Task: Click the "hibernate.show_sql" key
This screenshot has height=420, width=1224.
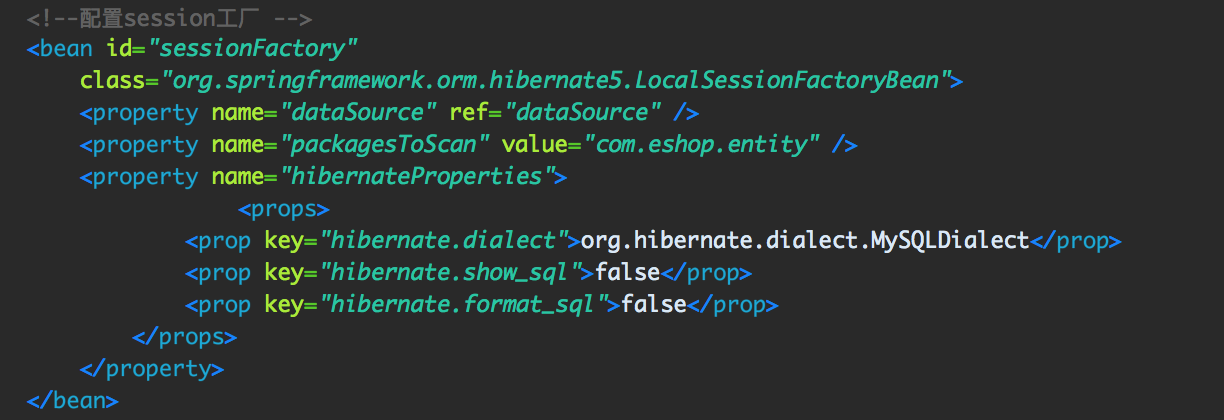Action: click(x=455, y=272)
